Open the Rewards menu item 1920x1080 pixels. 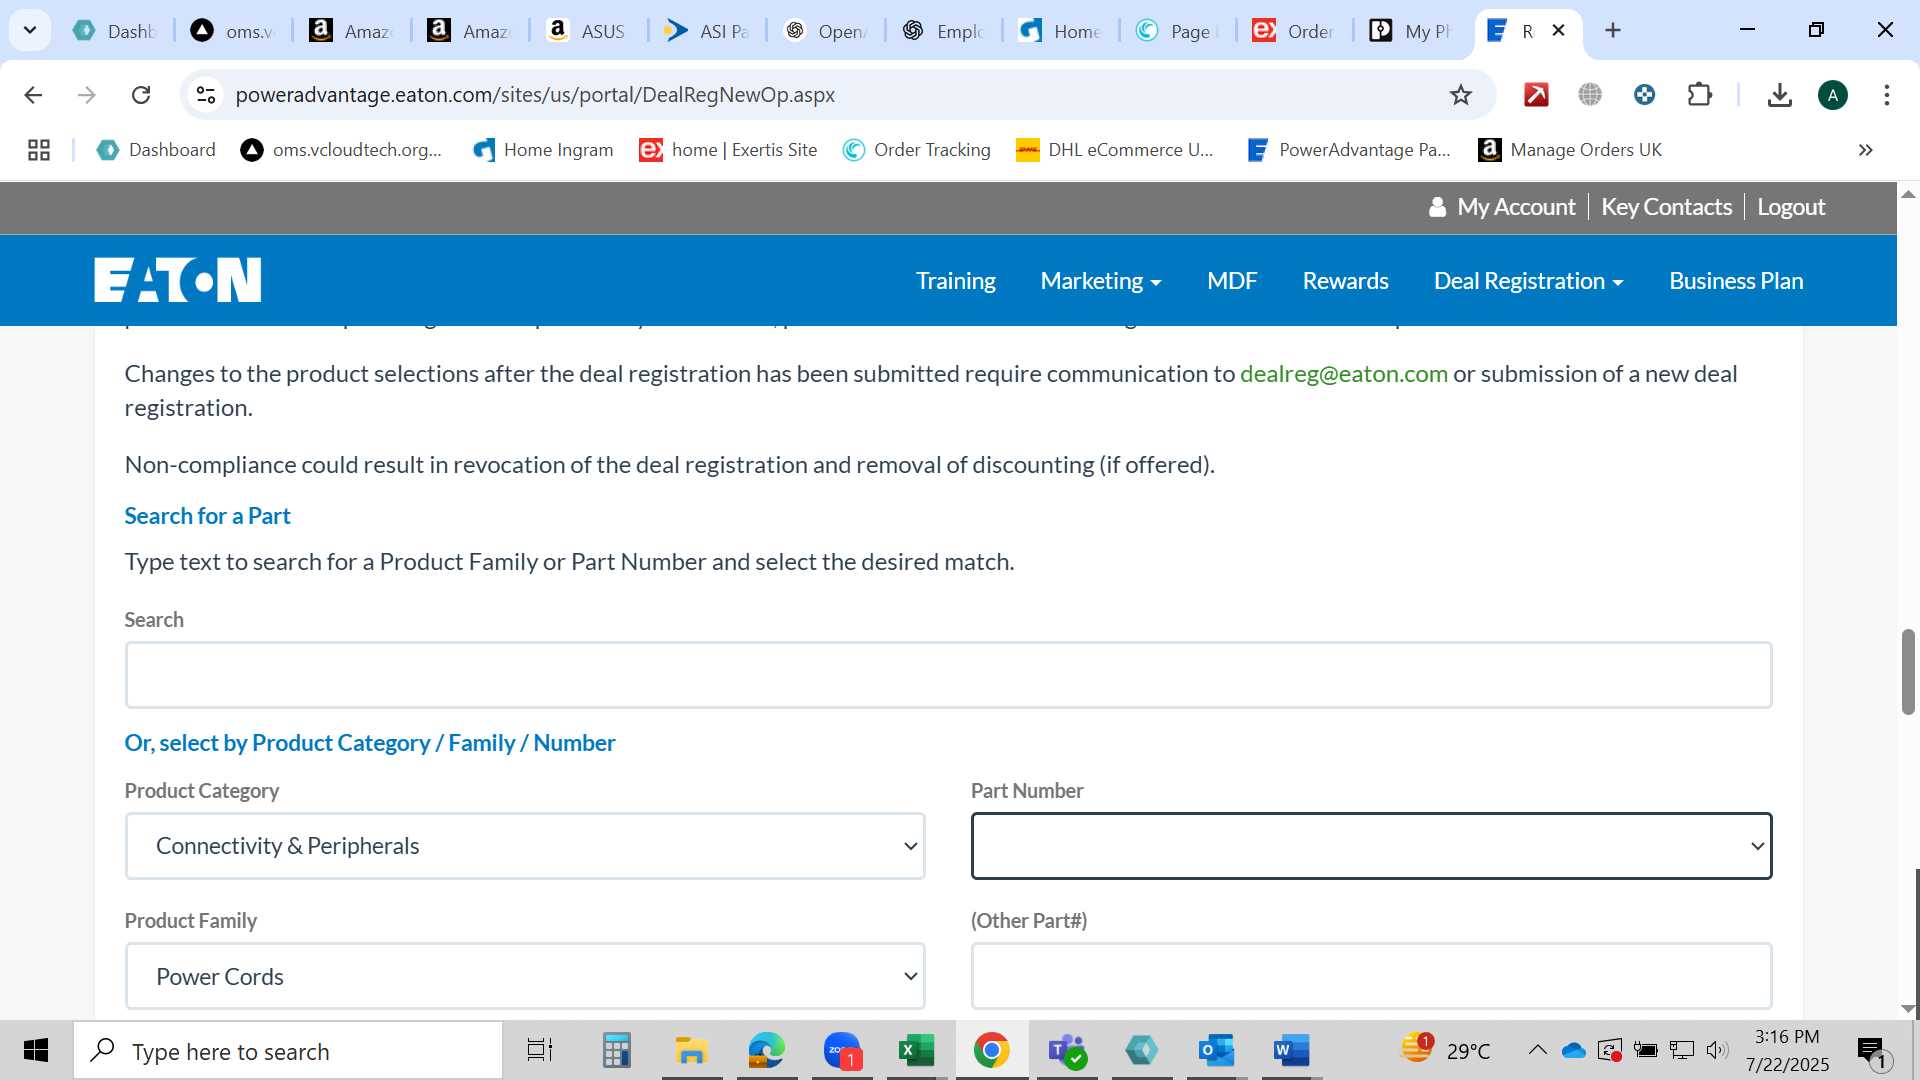(x=1345, y=281)
